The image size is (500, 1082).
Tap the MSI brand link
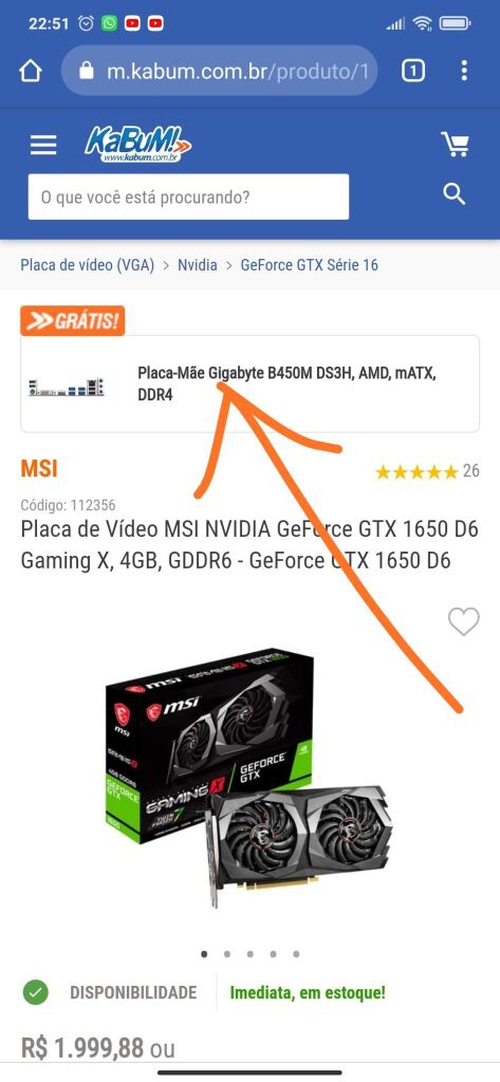pos(39,469)
